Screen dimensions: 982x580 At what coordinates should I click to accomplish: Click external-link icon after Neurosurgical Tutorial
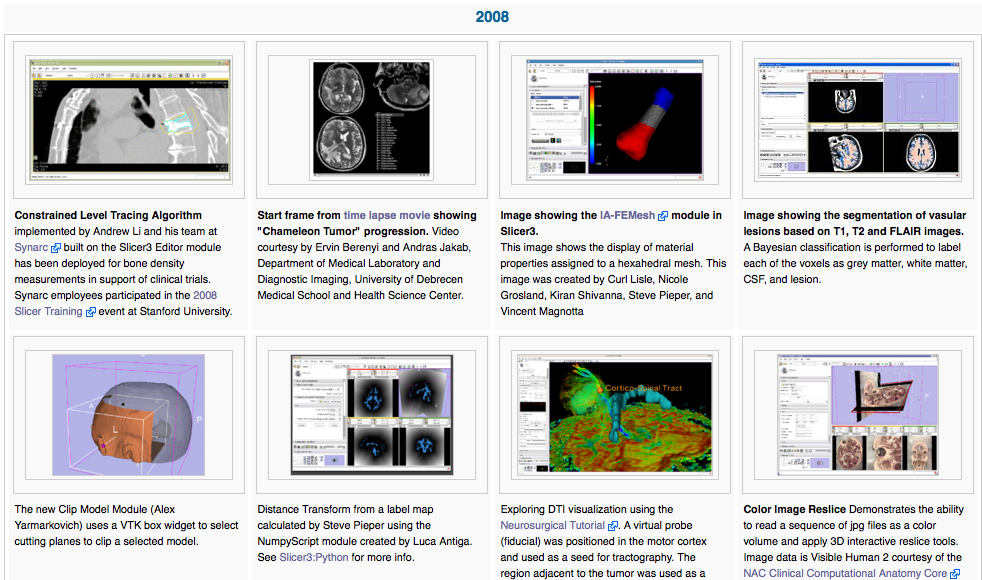coord(611,526)
